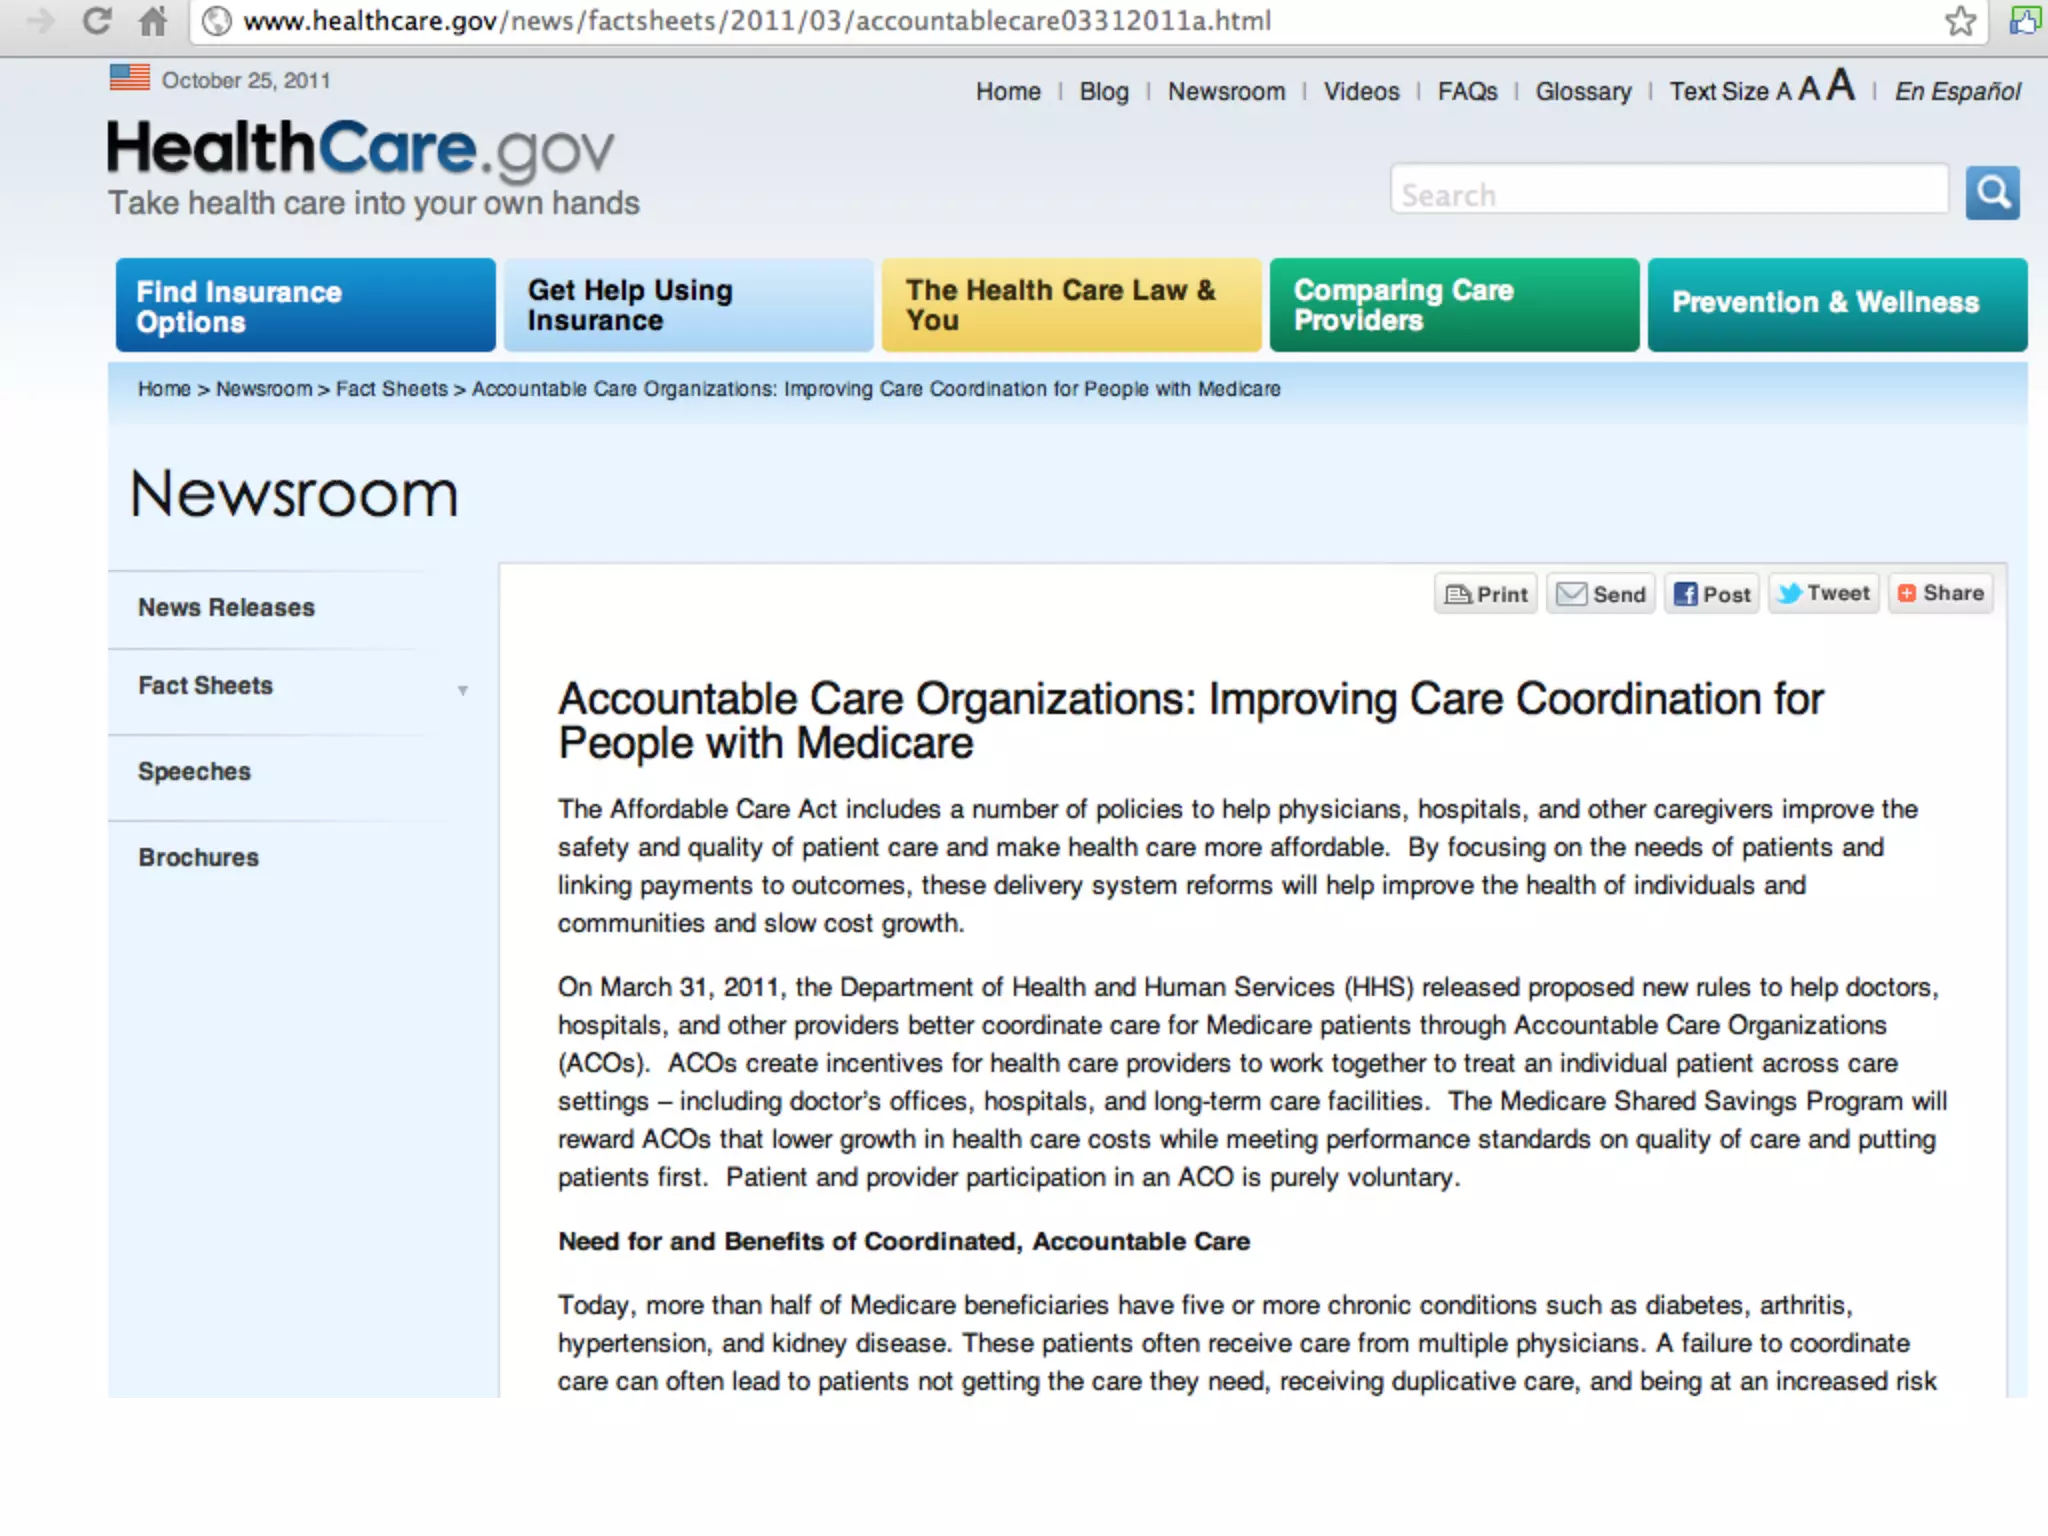Click the browser reload icon
This screenshot has width=2048, height=1536.
click(97, 21)
